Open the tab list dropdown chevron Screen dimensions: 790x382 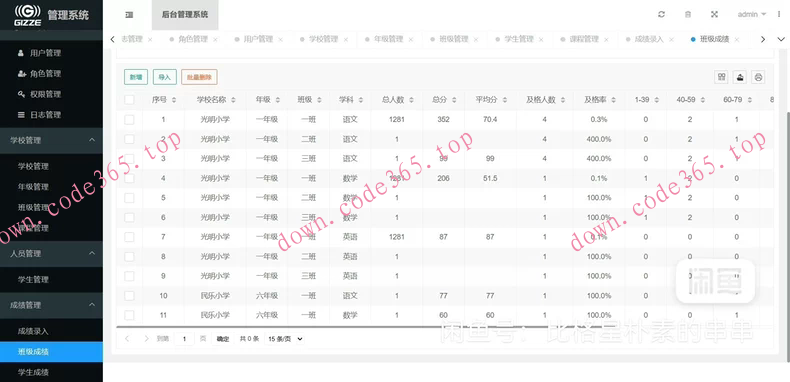pos(781,39)
